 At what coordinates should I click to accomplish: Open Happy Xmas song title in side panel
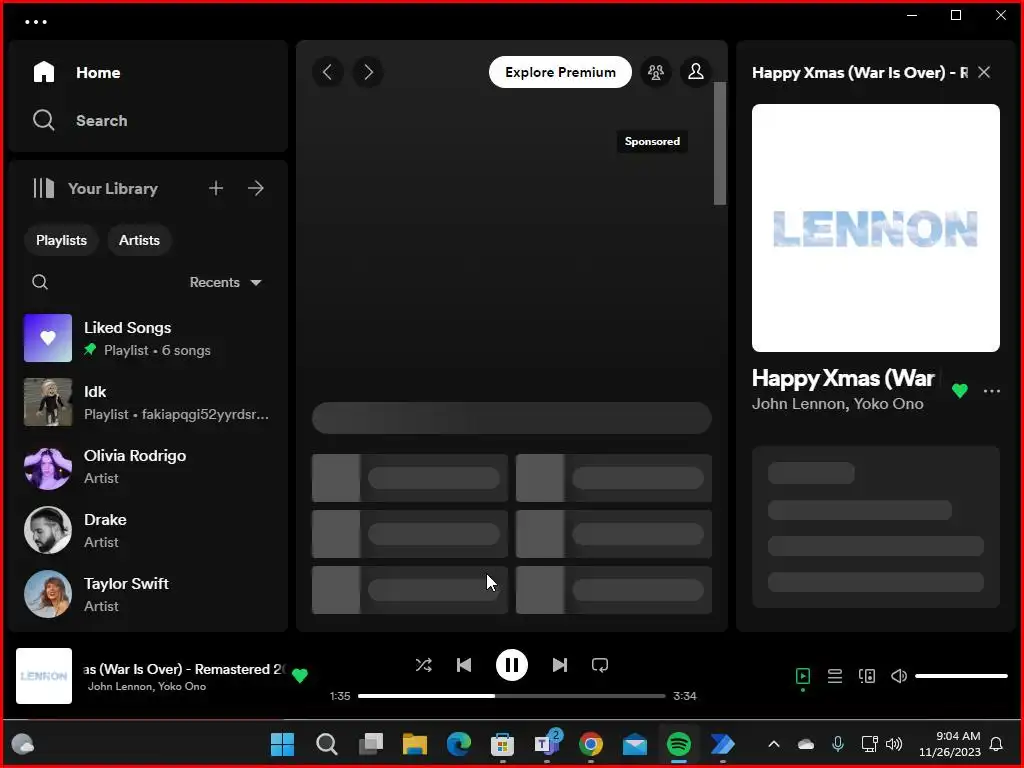pyautogui.click(x=843, y=378)
